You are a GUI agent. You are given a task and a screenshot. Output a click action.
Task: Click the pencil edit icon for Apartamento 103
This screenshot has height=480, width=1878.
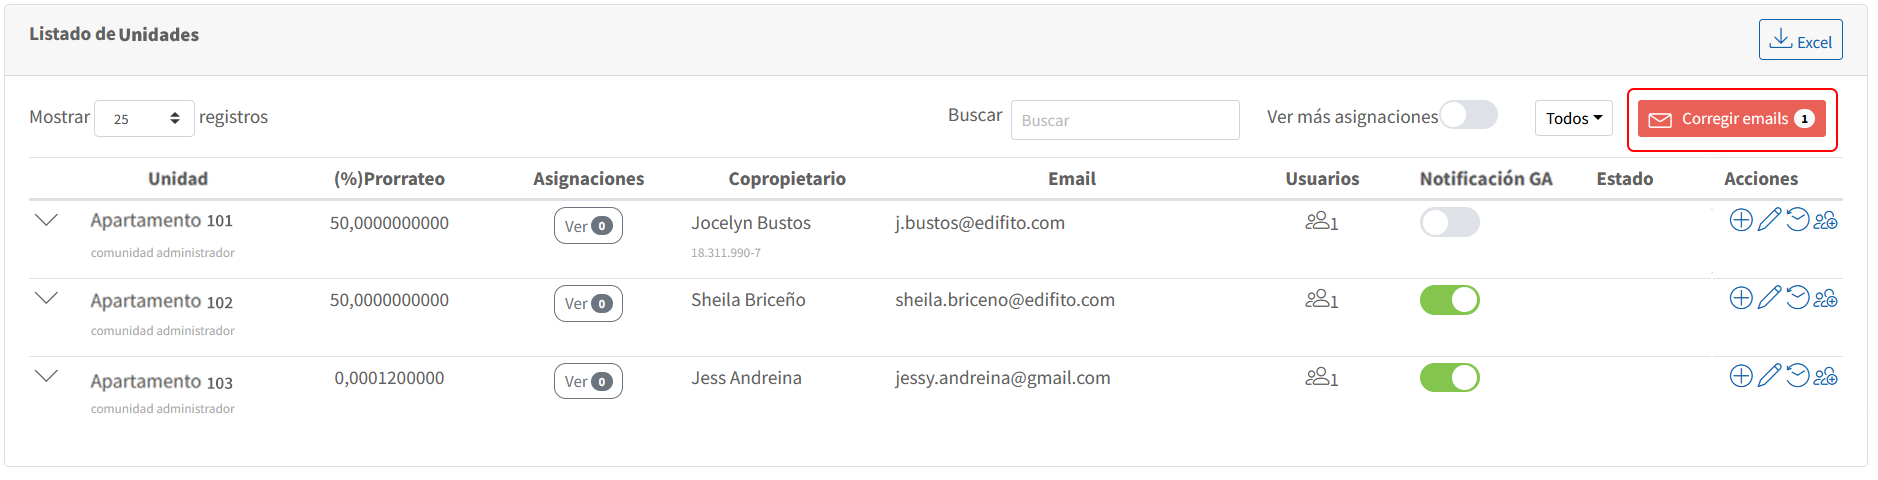pyautogui.click(x=1769, y=376)
